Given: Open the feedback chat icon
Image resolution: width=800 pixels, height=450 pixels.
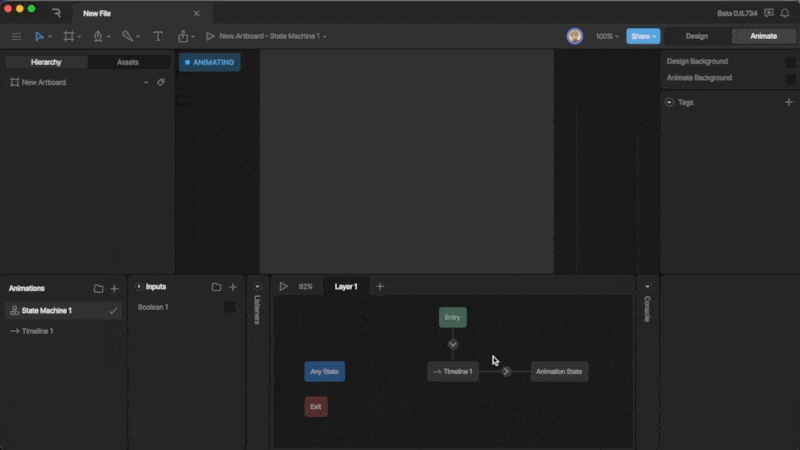Looking at the screenshot, I should [769, 13].
